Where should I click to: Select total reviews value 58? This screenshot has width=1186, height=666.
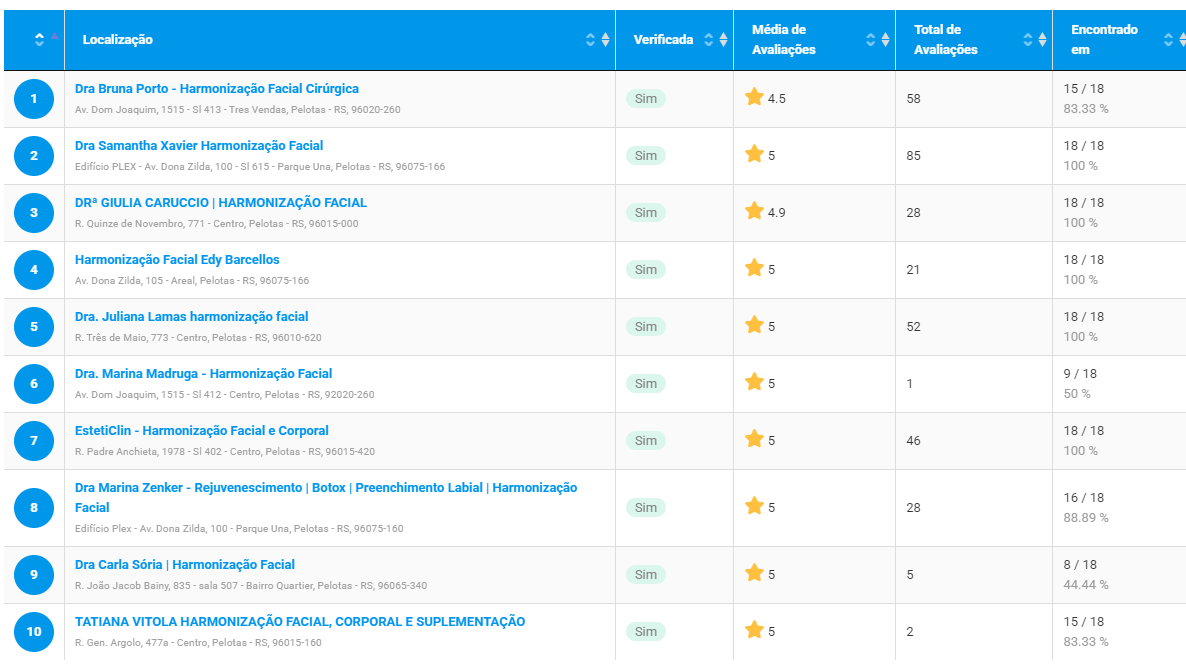[x=914, y=99]
